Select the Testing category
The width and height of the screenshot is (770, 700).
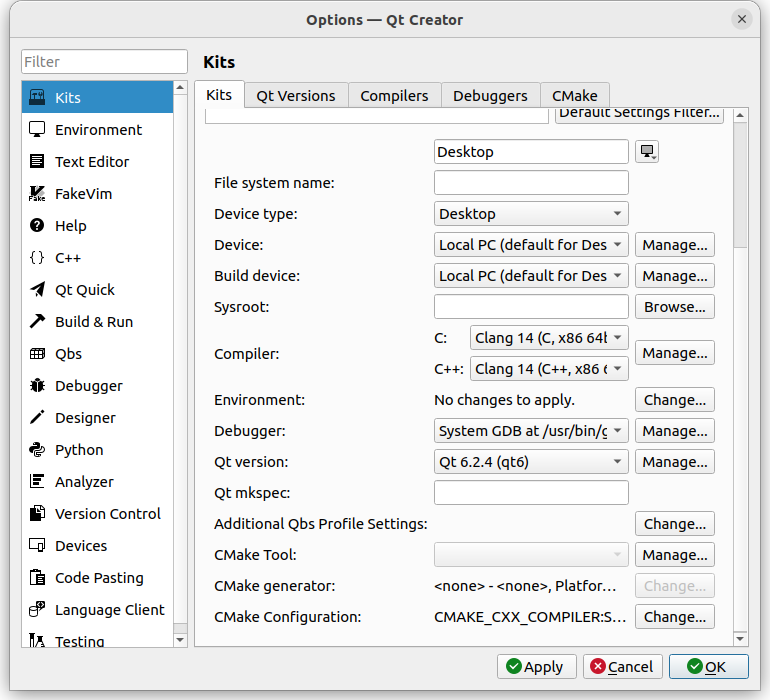tap(97, 638)
